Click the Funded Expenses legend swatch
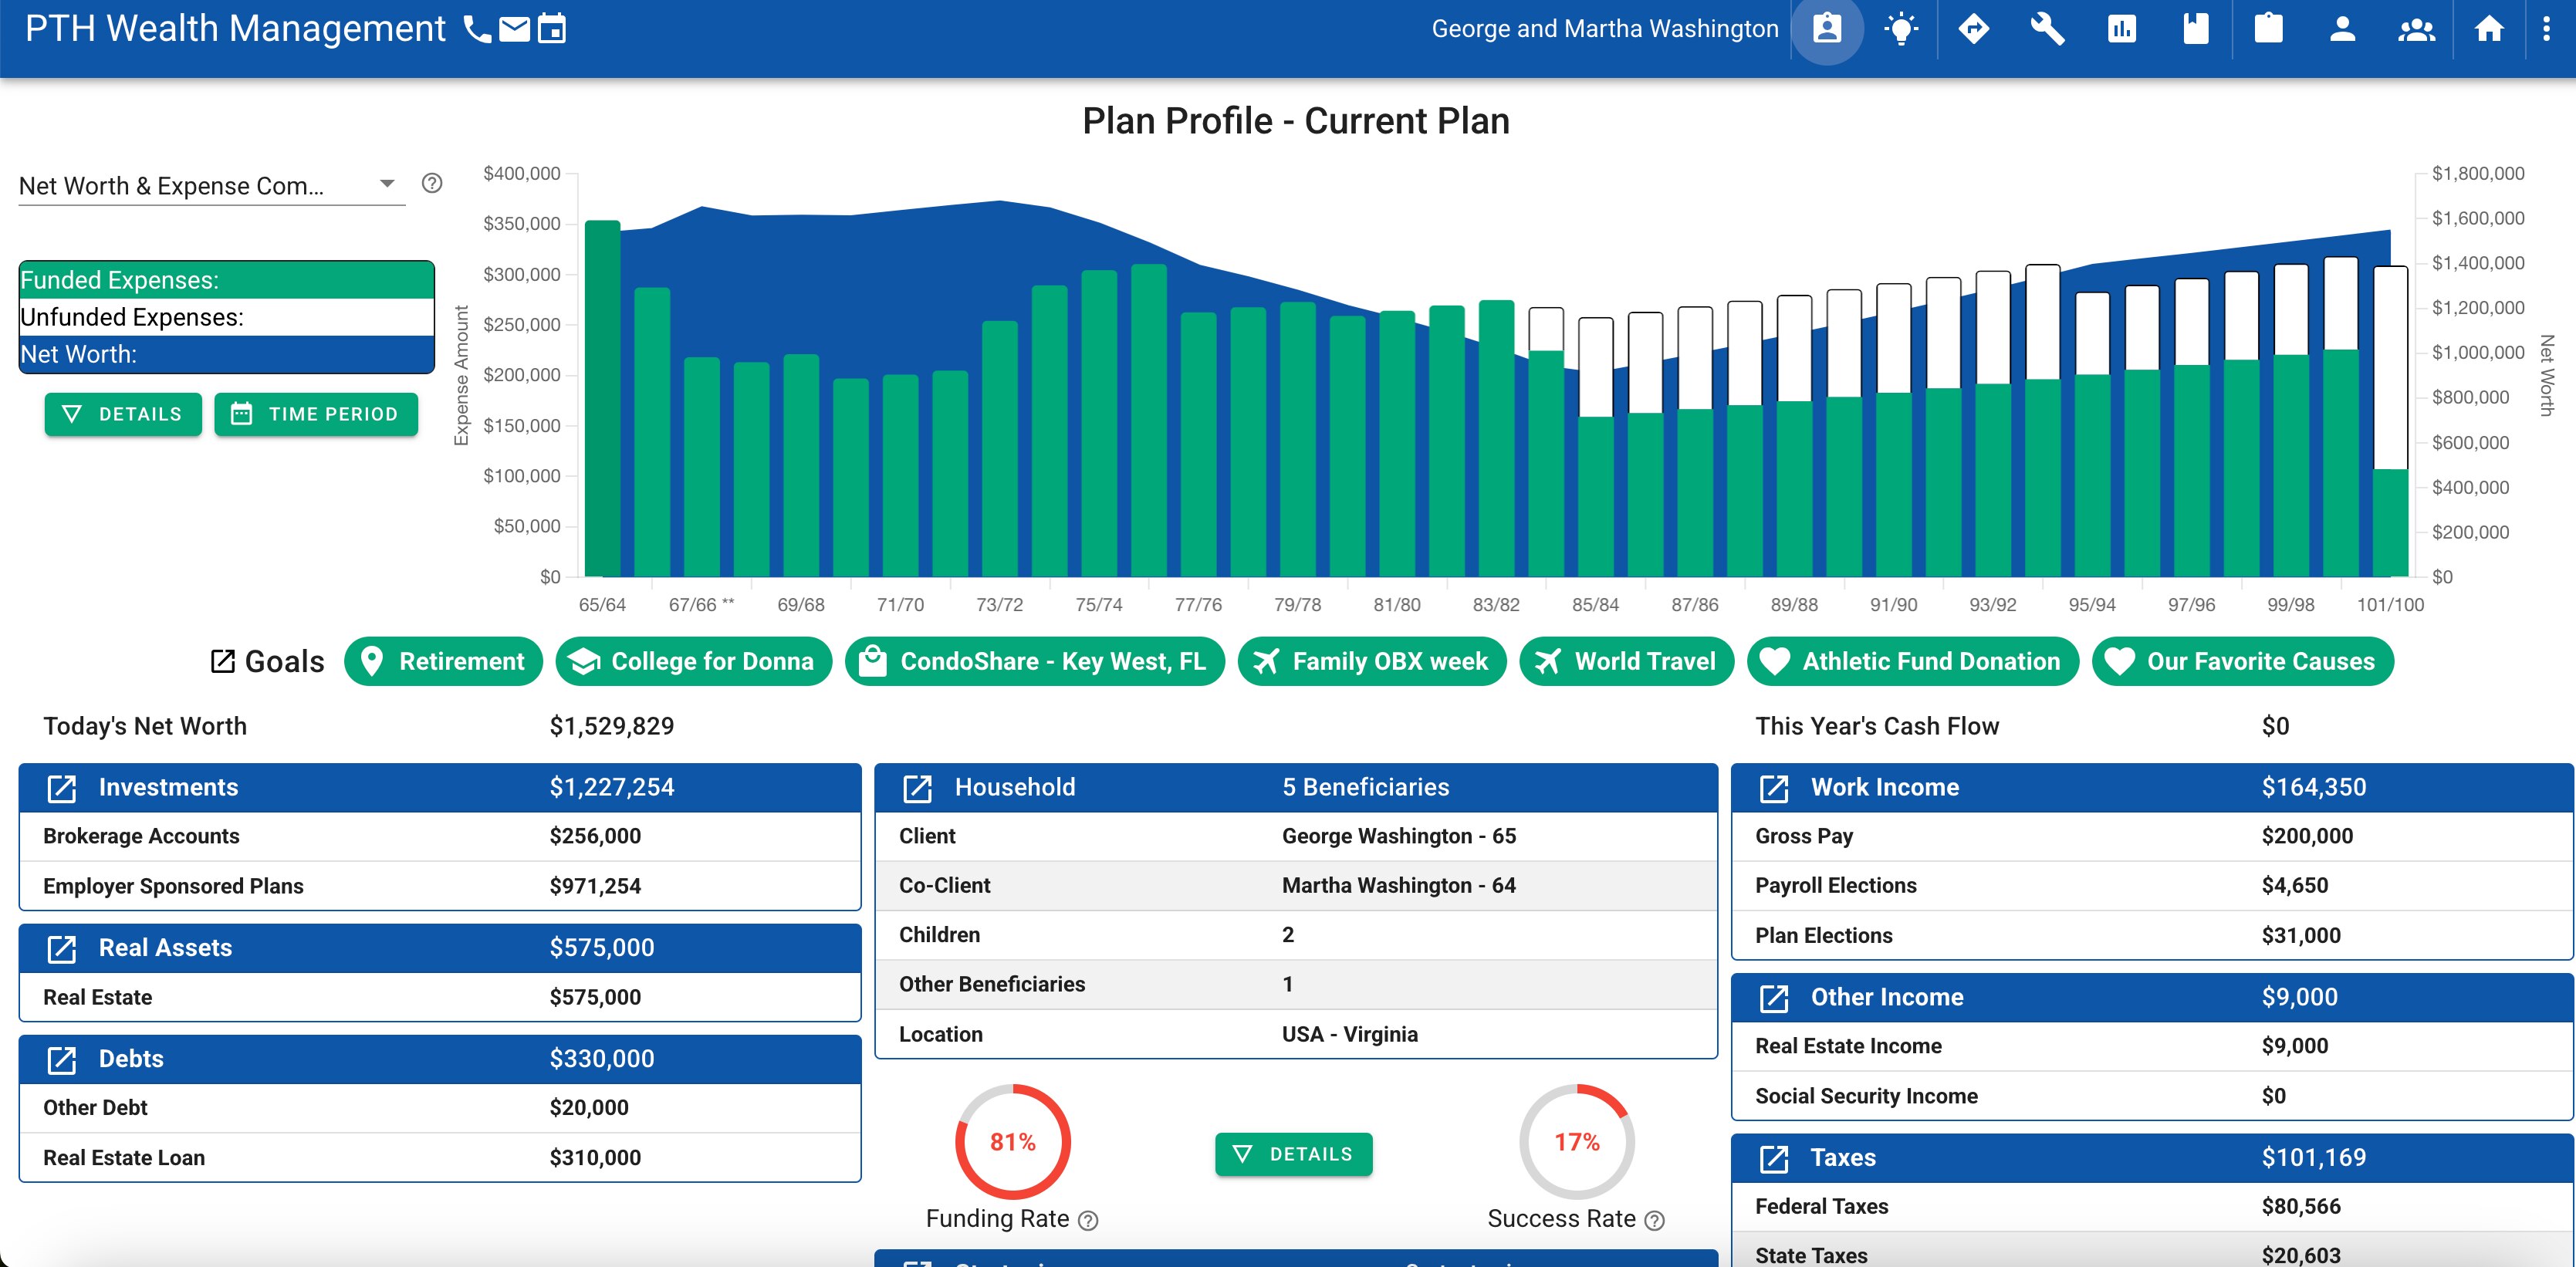The height and width of the screenshot is (1267, 2576). tap(226, 280)
